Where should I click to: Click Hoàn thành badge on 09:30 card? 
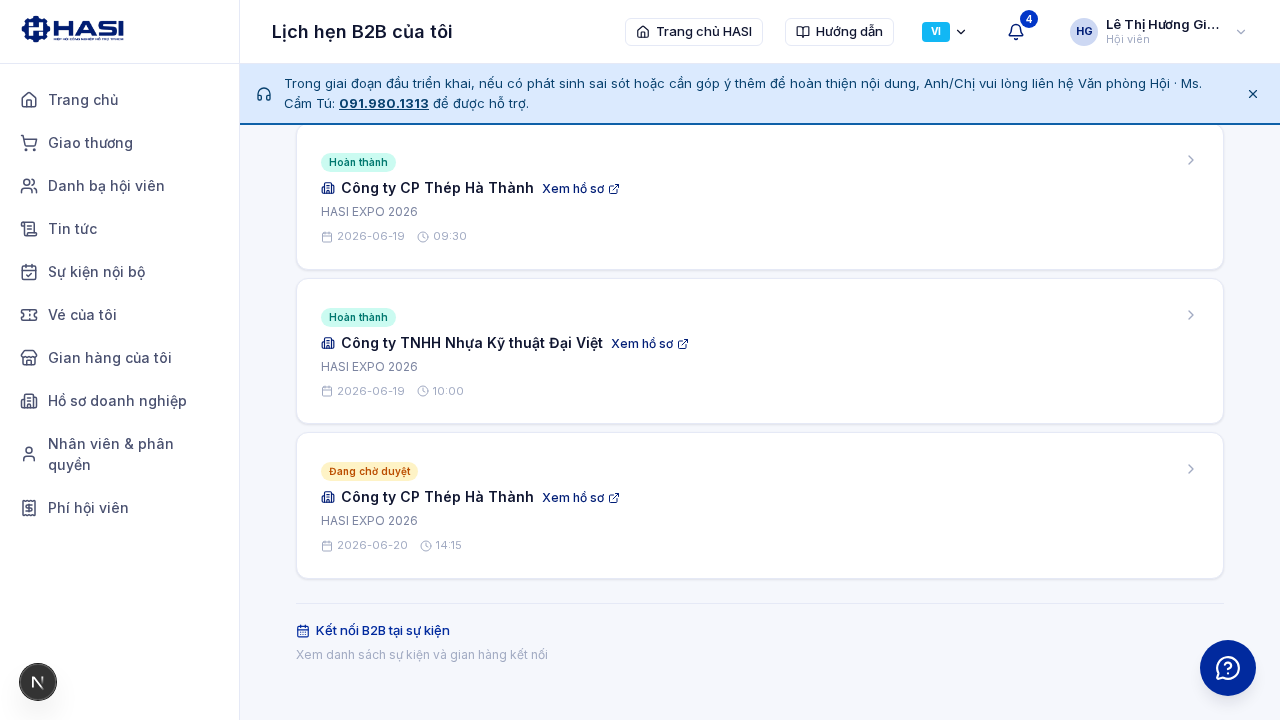coord(358,162)
